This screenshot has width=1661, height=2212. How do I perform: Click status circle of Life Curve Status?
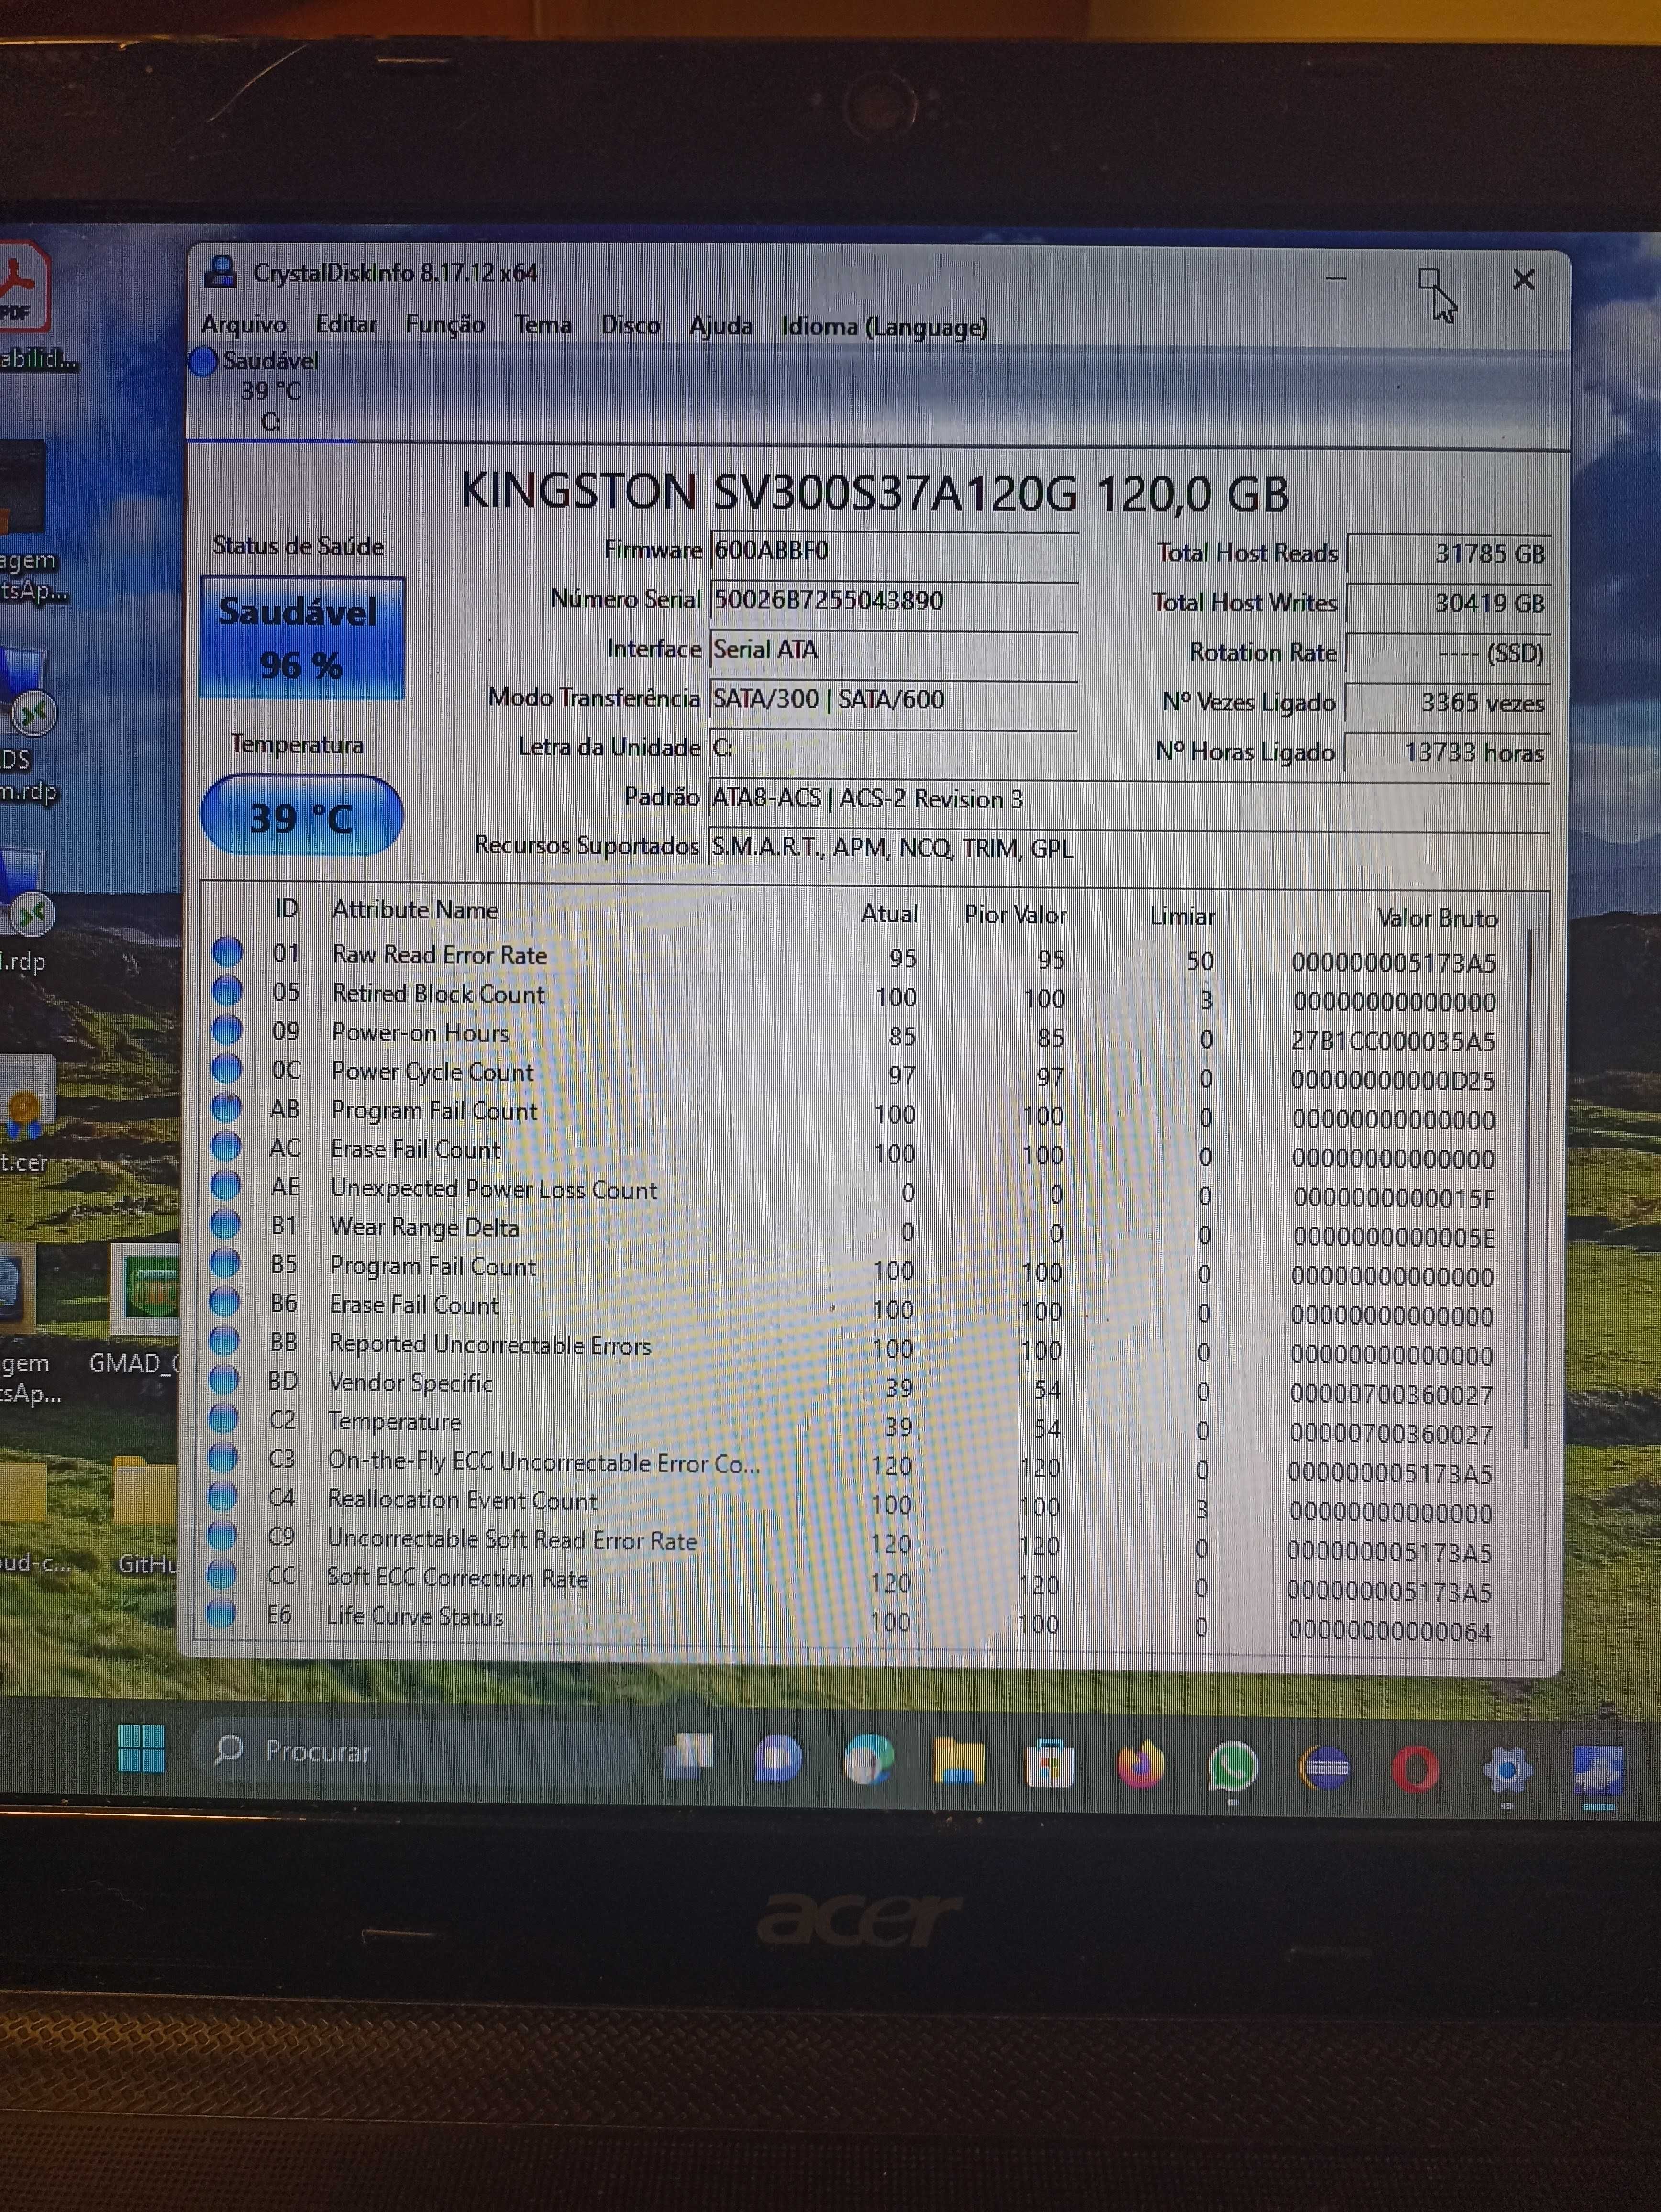221,1613
